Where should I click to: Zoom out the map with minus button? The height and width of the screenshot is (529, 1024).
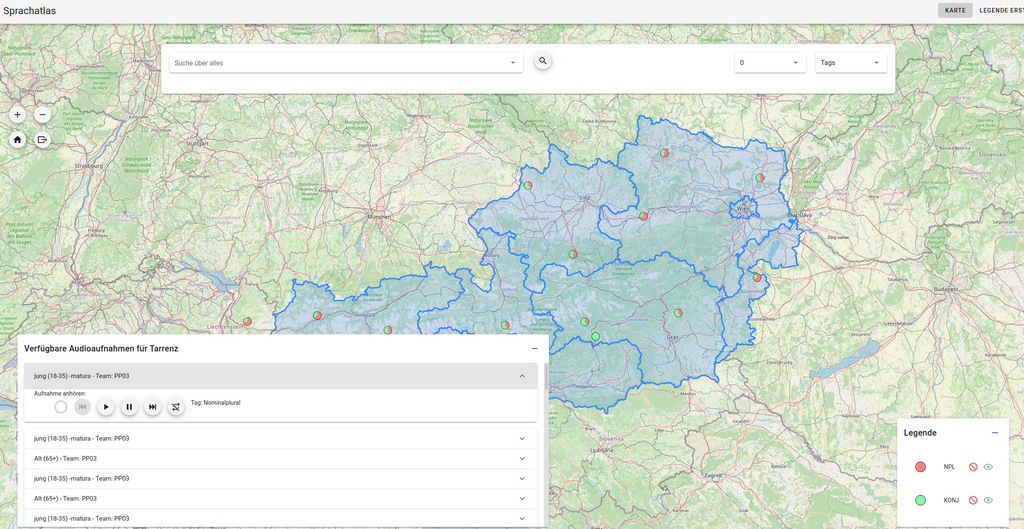pyautogui.click(x=42, y=115)
